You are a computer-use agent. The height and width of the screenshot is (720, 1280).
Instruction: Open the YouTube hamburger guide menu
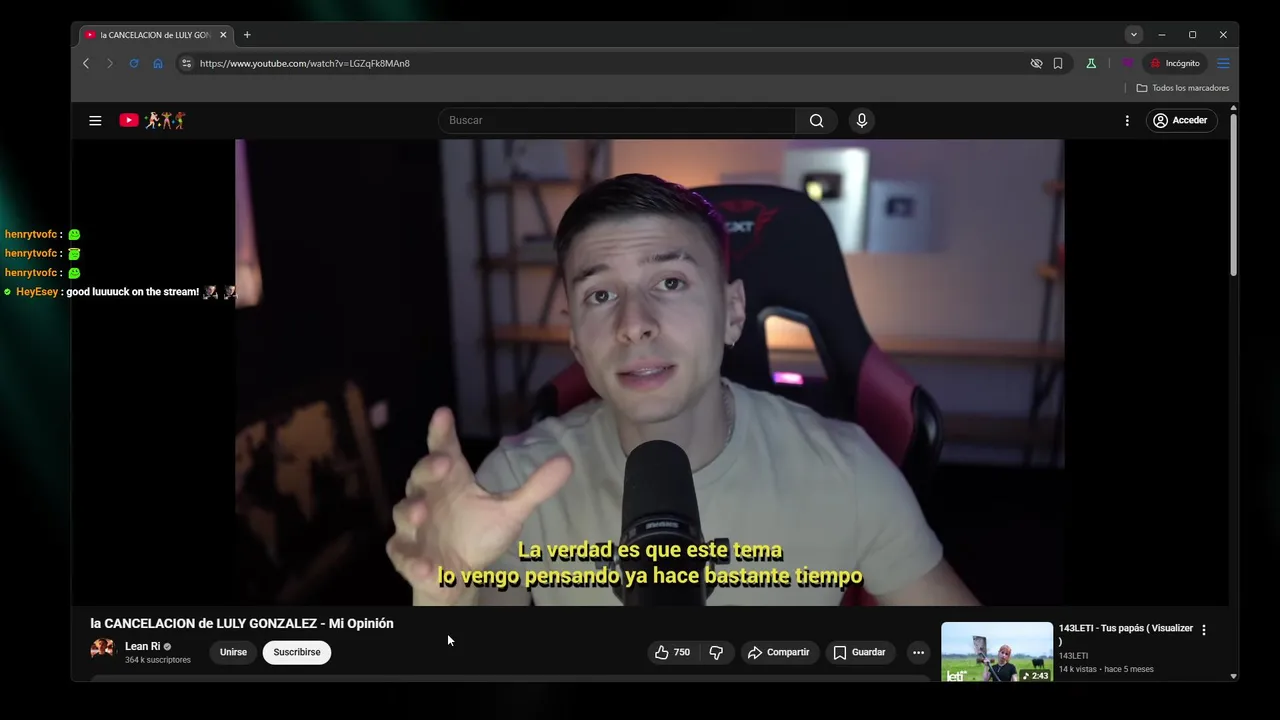pos(95,120)
